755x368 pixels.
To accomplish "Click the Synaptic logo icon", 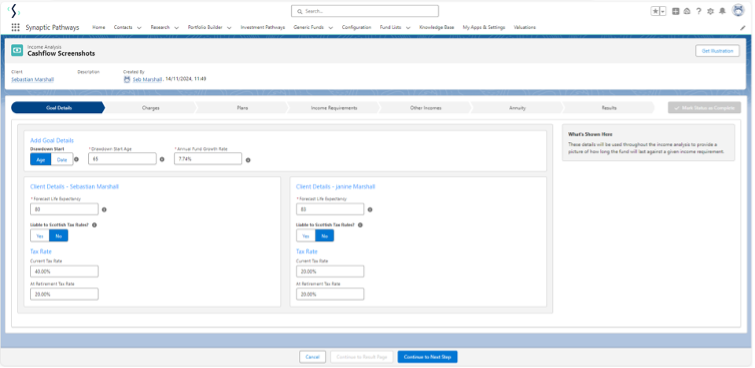I will click(14, 11).
